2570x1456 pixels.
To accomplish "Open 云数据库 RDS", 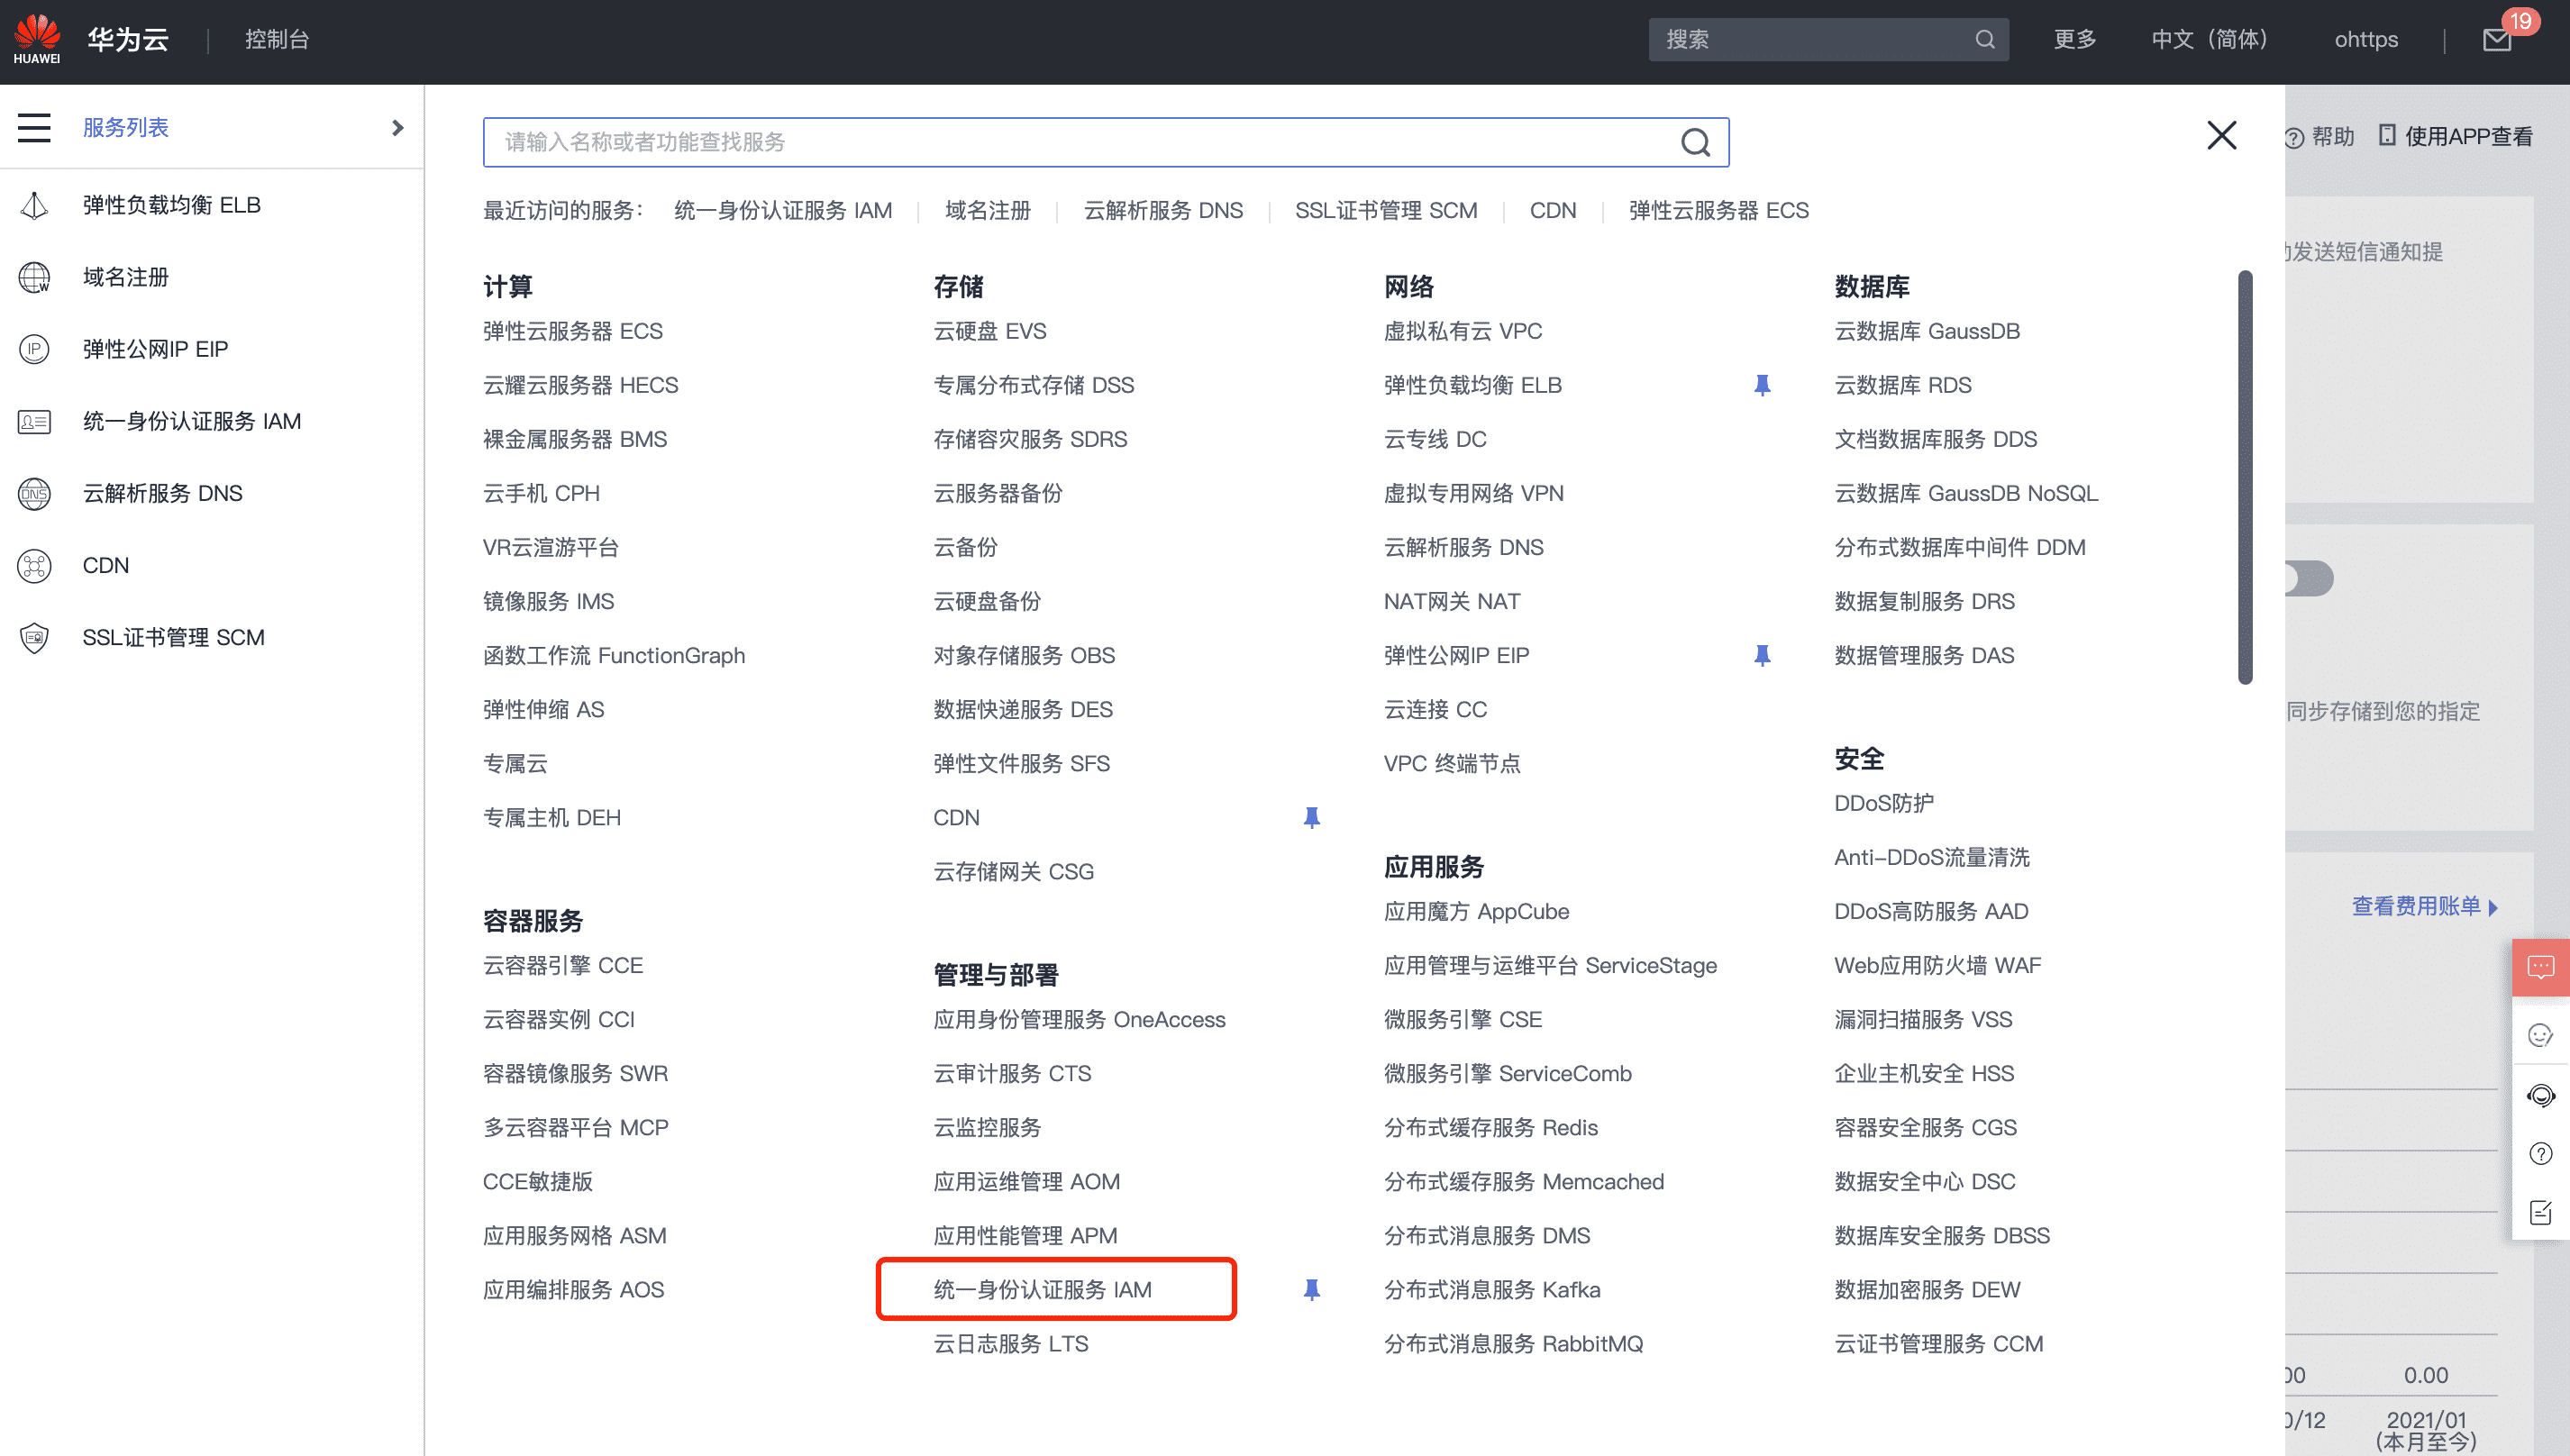I will pyautogui.click(x=1903, y=385).
